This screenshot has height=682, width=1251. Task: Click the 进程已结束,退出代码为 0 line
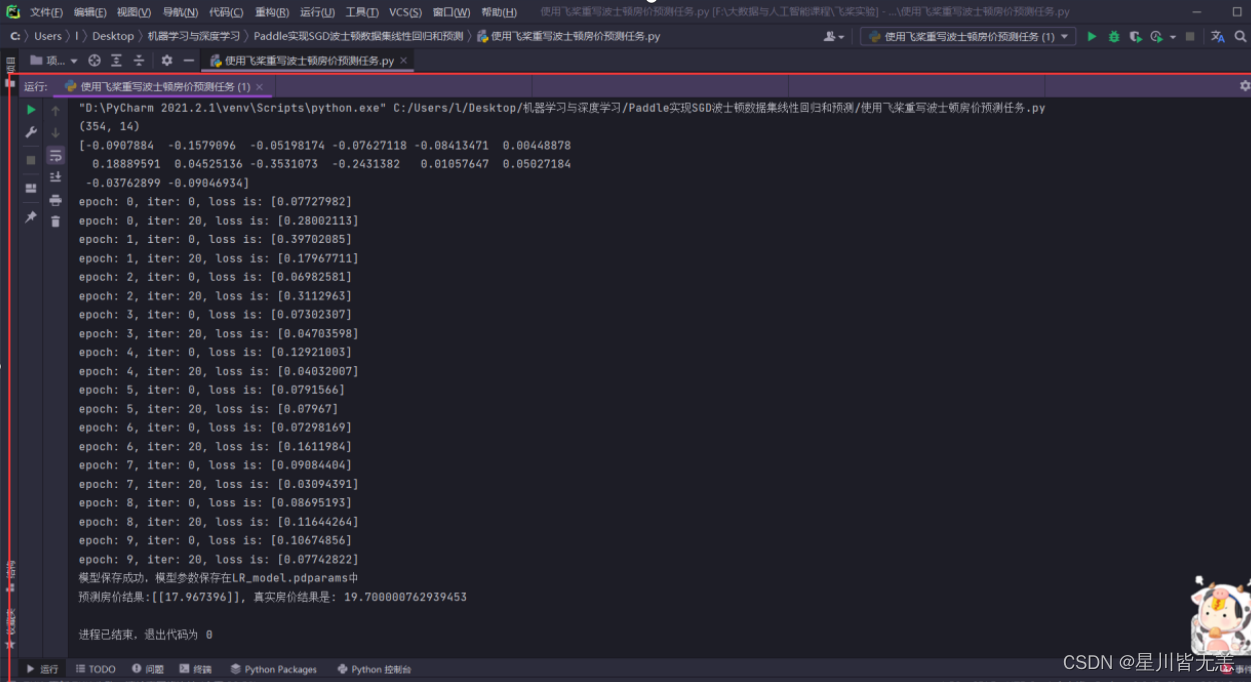(x=145, y=635)
